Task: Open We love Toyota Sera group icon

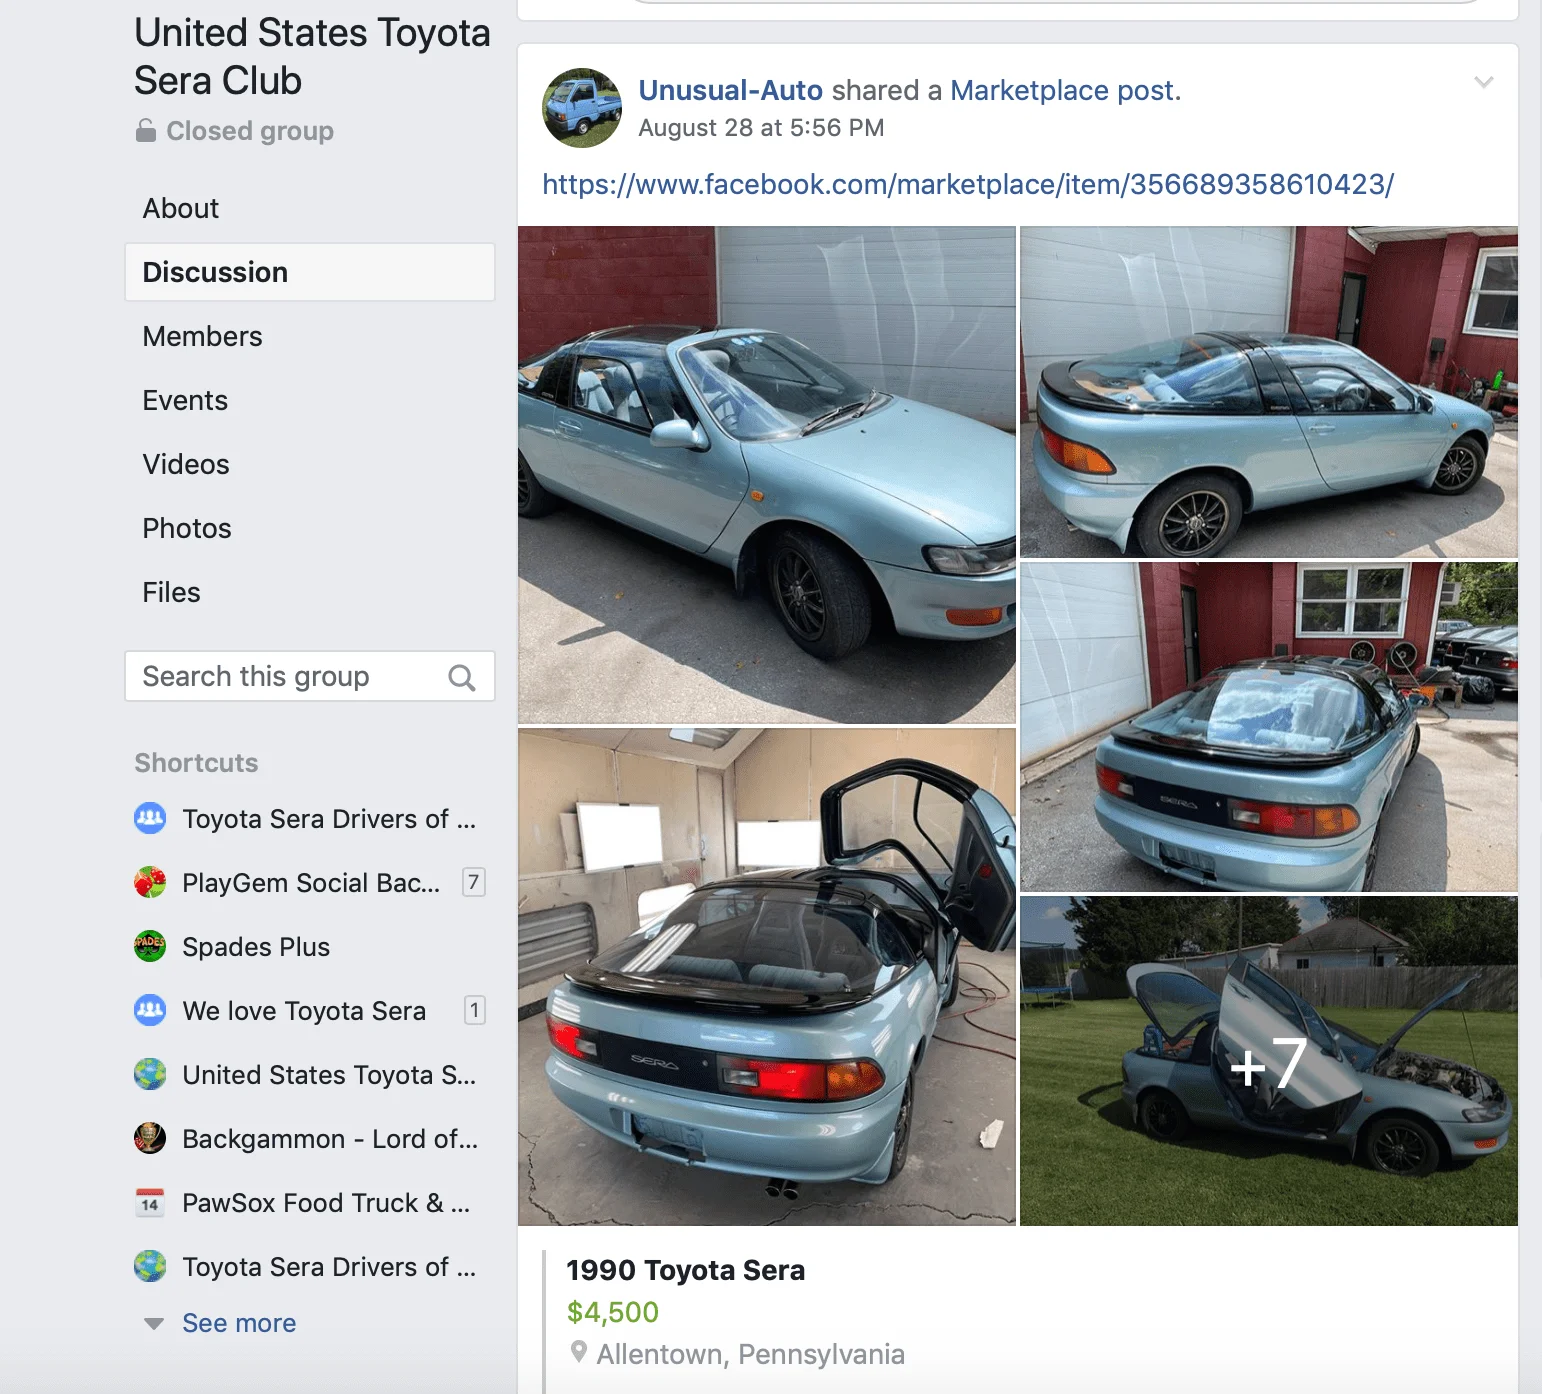Action: (150, 1010)
